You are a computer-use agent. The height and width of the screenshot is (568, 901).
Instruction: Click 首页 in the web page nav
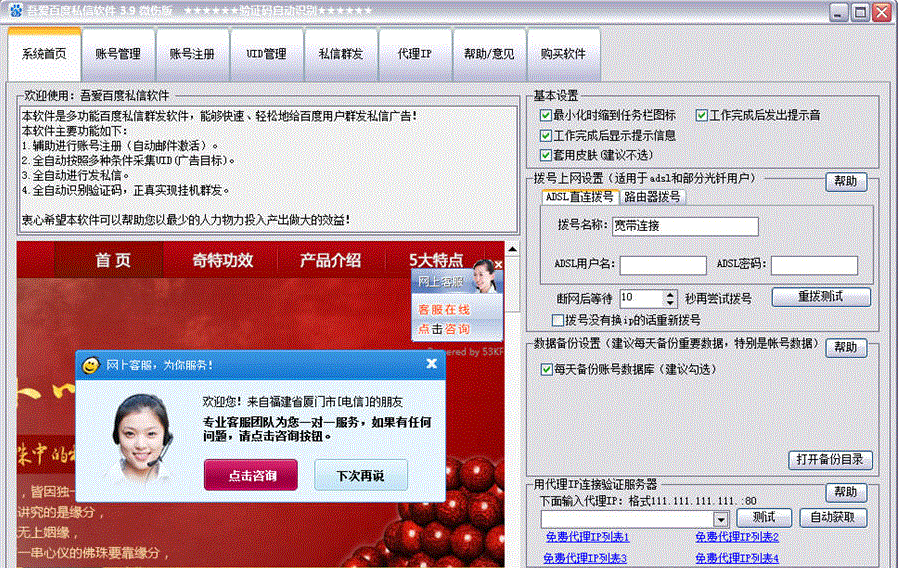[x=113, y=260]
